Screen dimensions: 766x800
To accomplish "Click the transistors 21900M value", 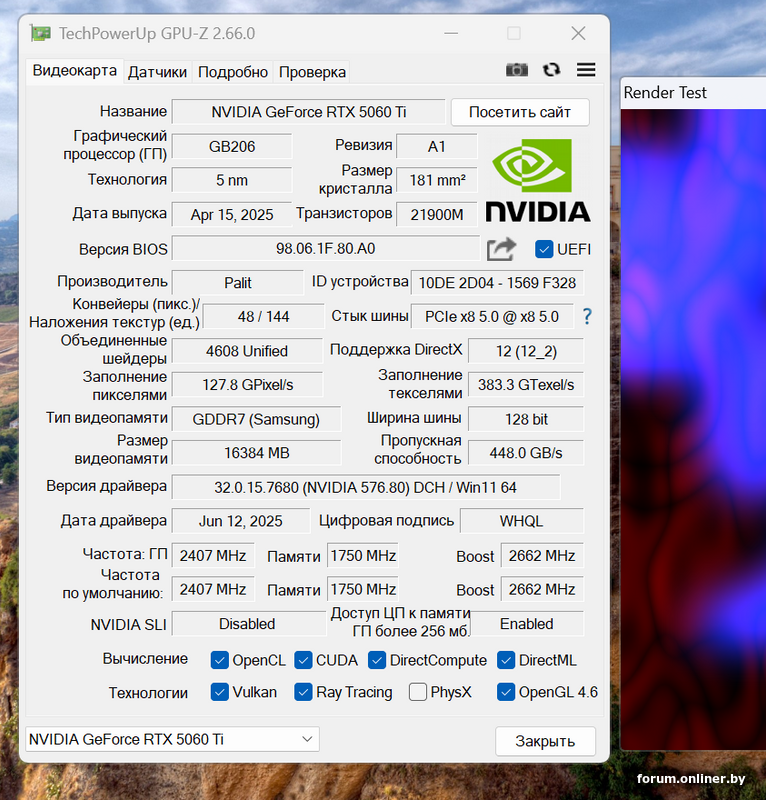I will [x=437, y=215].
